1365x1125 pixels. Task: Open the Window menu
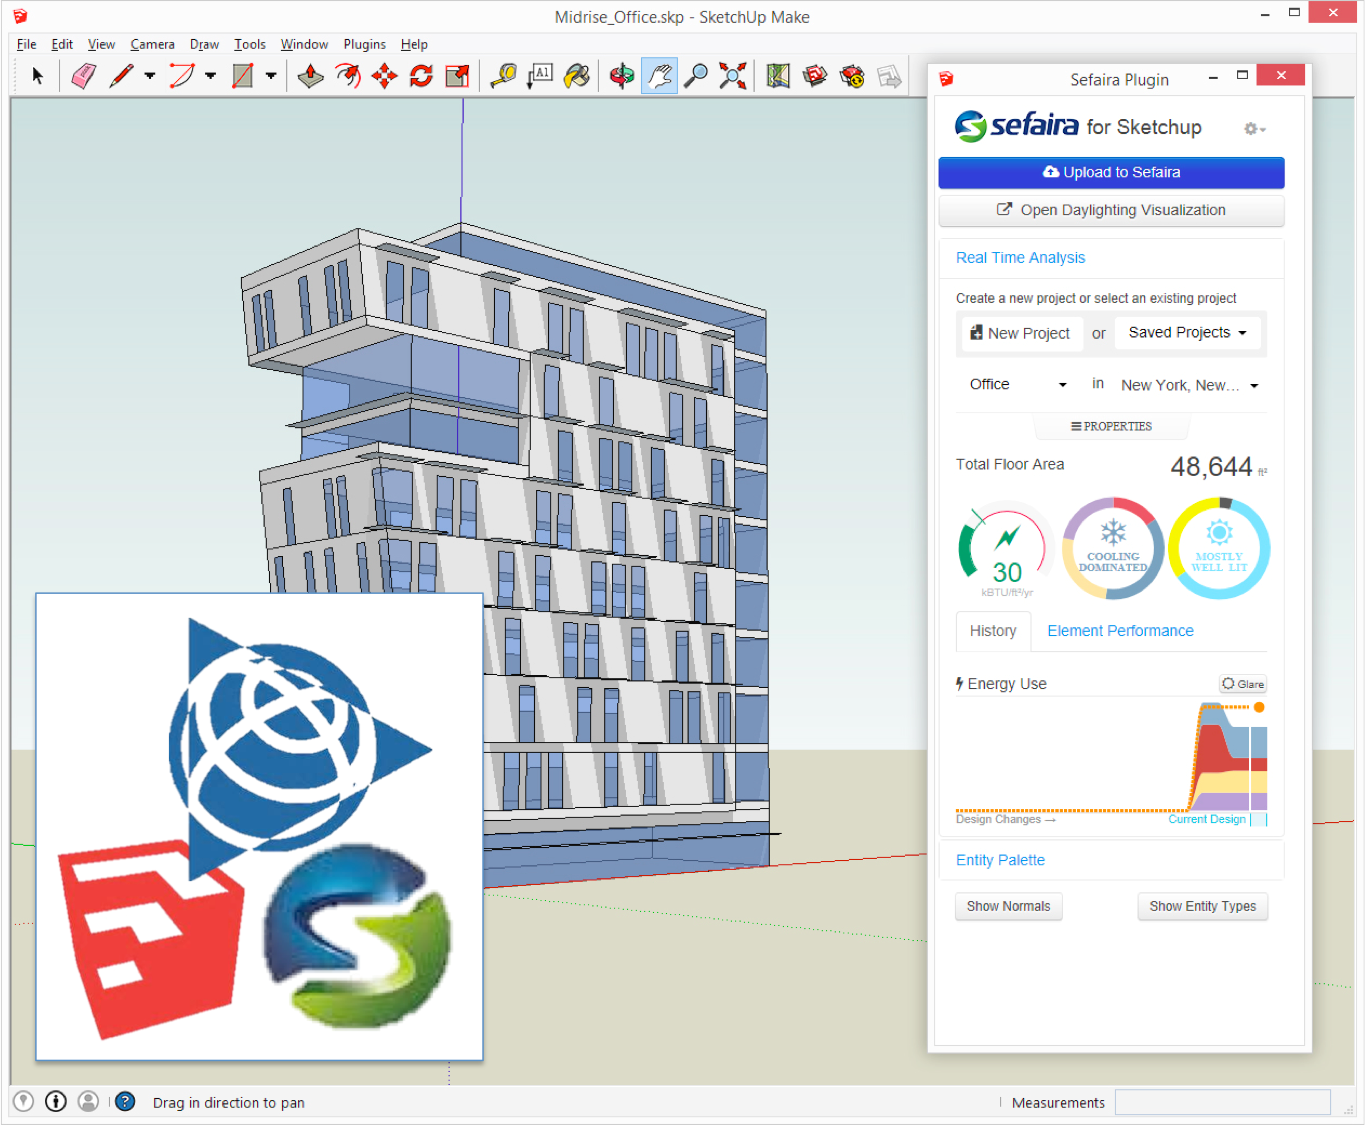pos(304,44)
